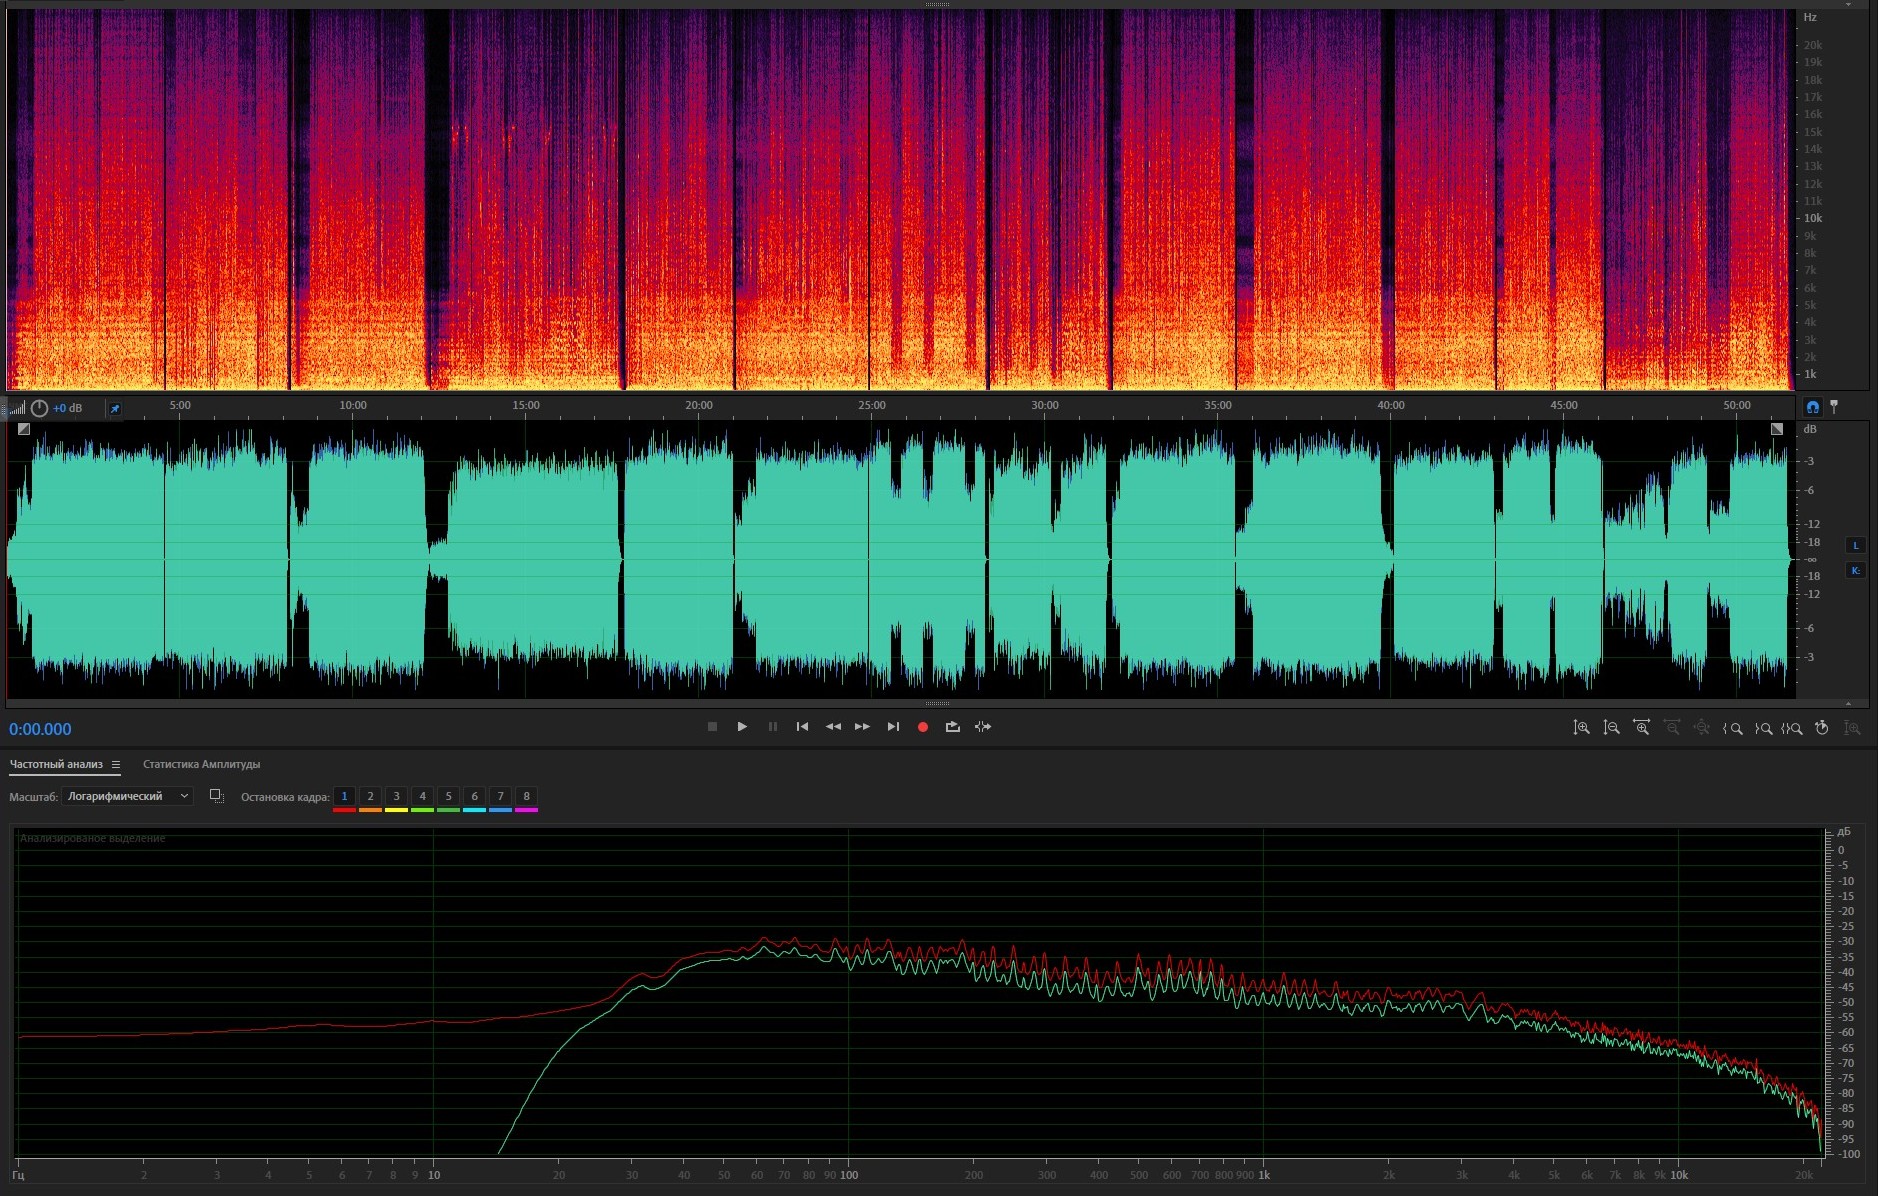
Task: Zoom to selection in-point icon
Action: pyautogui.click(x=1733, y=728)
